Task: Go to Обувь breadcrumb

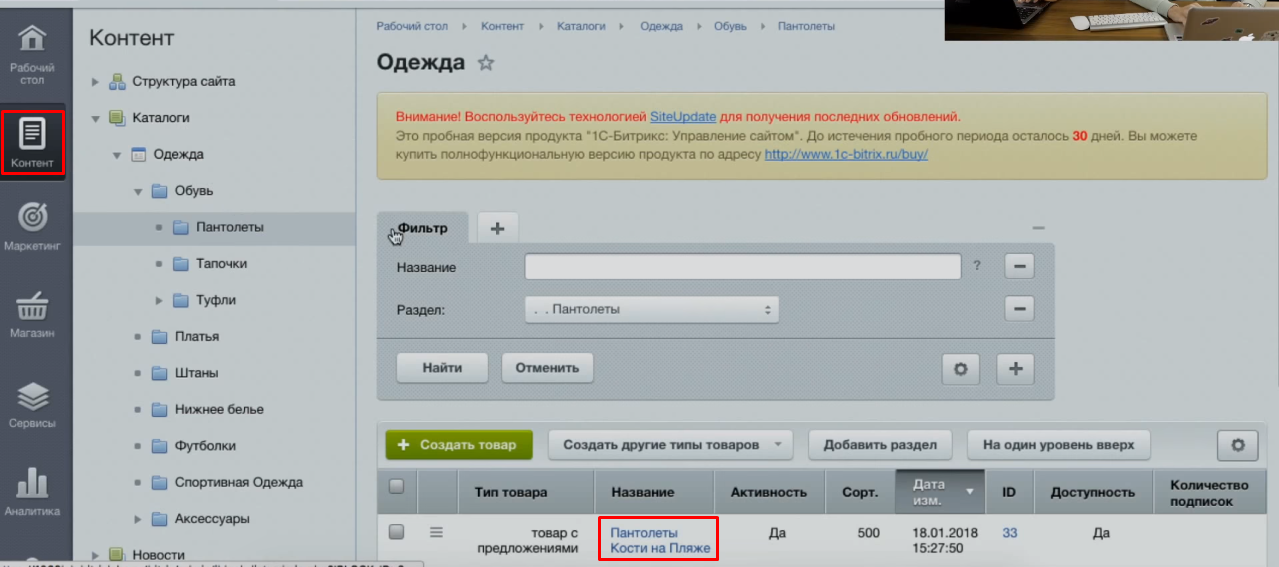Action: (730, 26)
